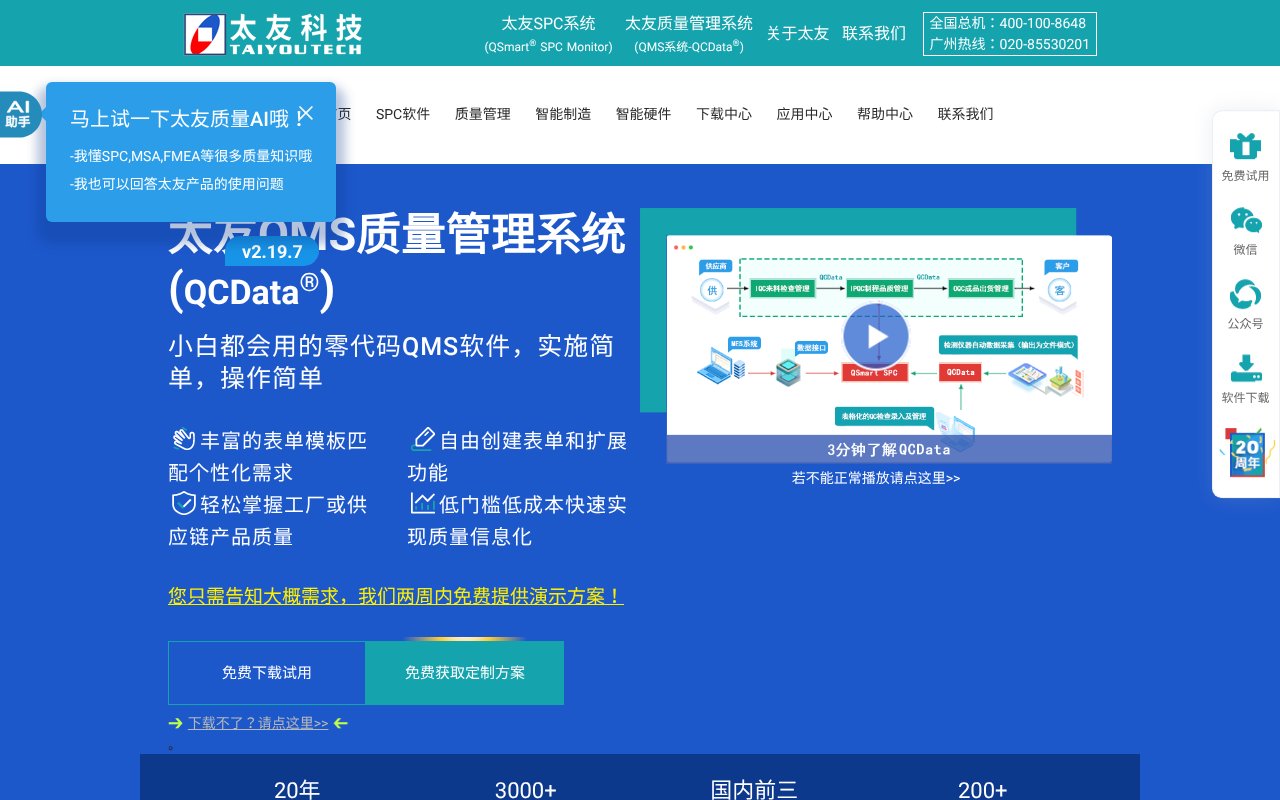This screenshot has width=1280, height=800.
Task: Open the 帮助中心 navigation tab
Action: coord(884,114)
